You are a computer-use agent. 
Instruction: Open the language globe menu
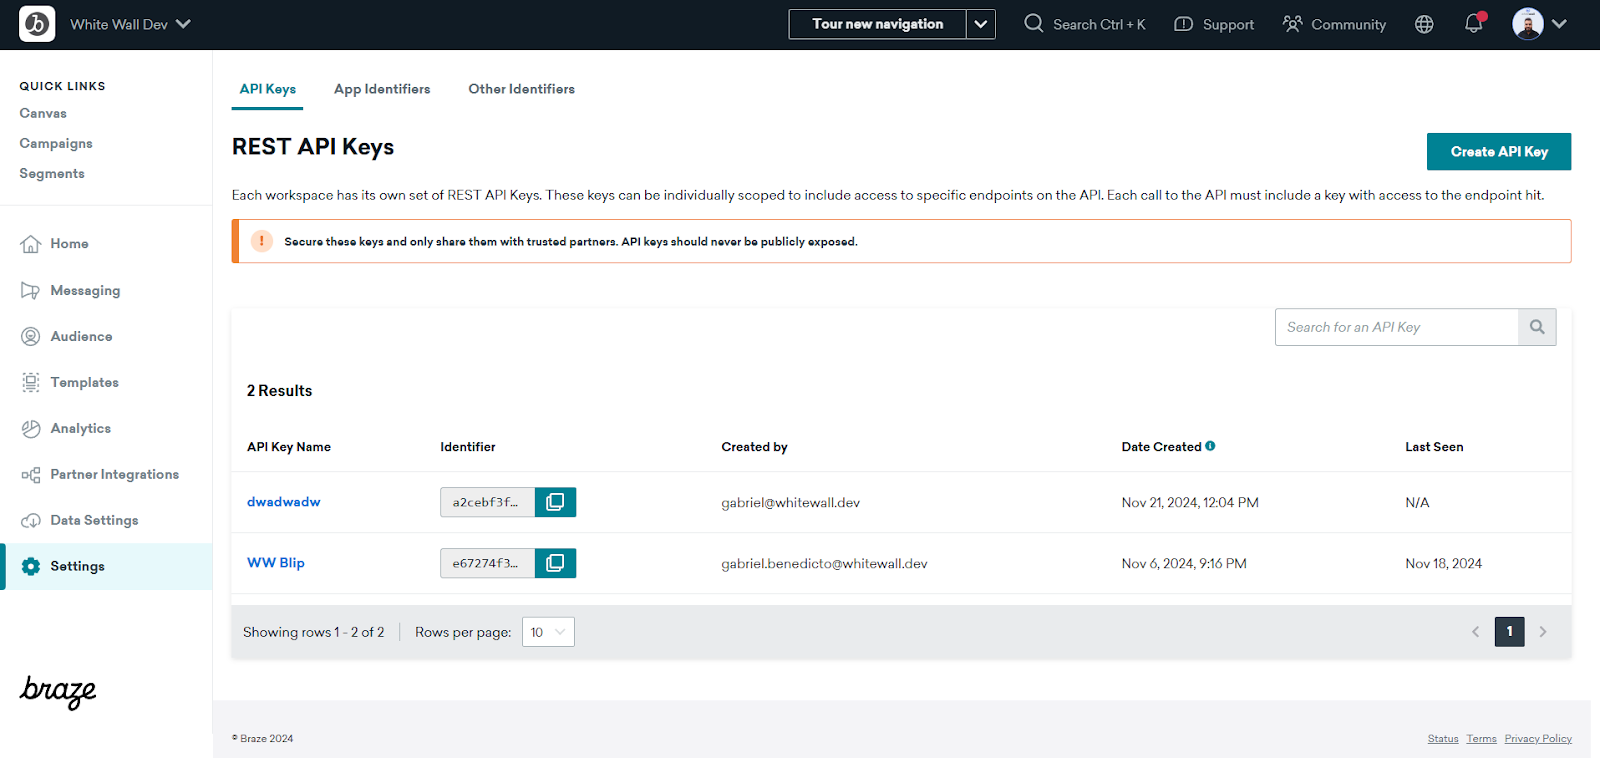(x=1424, y=24)
